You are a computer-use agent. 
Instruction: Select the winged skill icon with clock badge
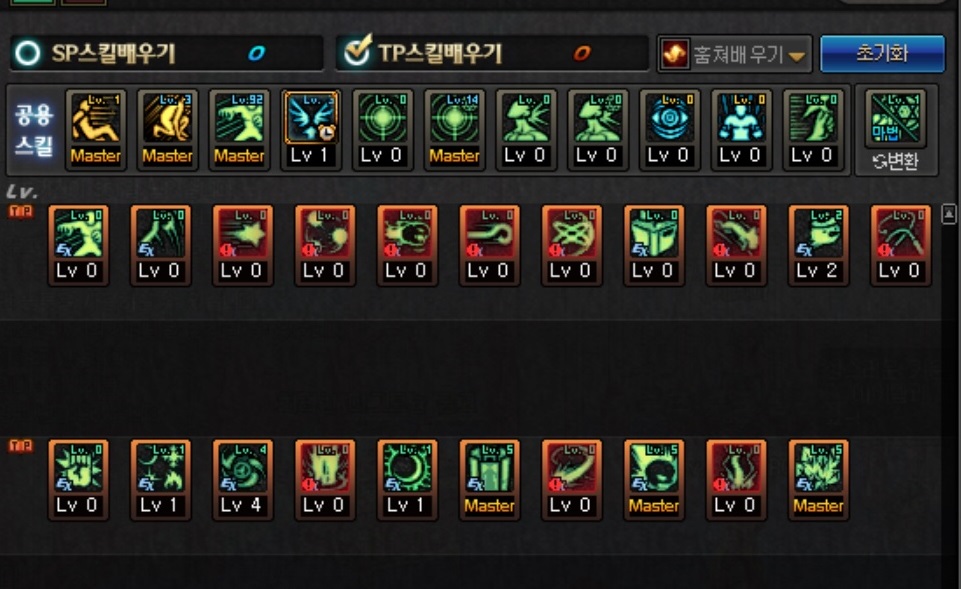[311, 129]
